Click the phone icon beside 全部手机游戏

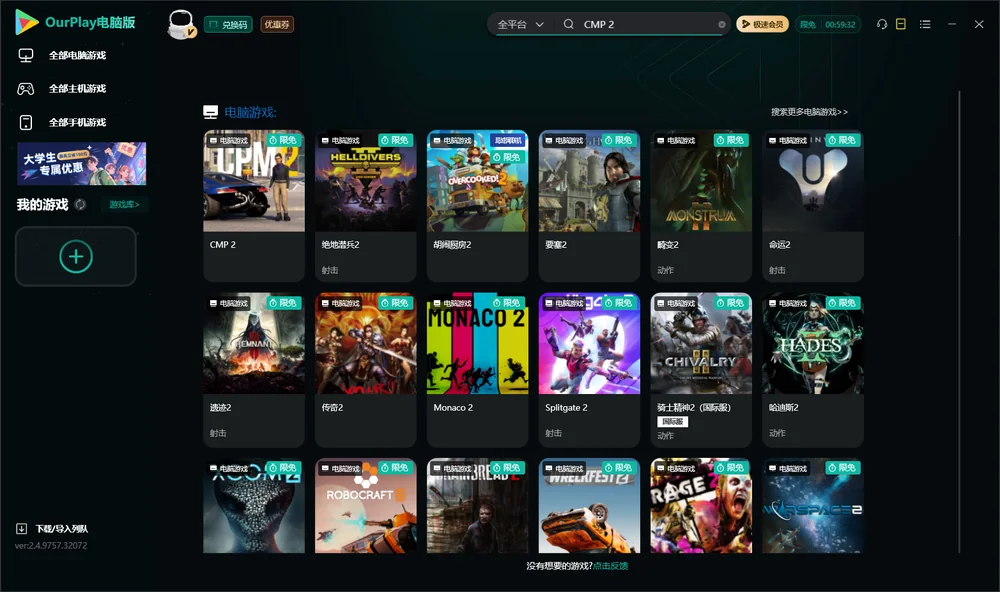[x=26, y=122]
